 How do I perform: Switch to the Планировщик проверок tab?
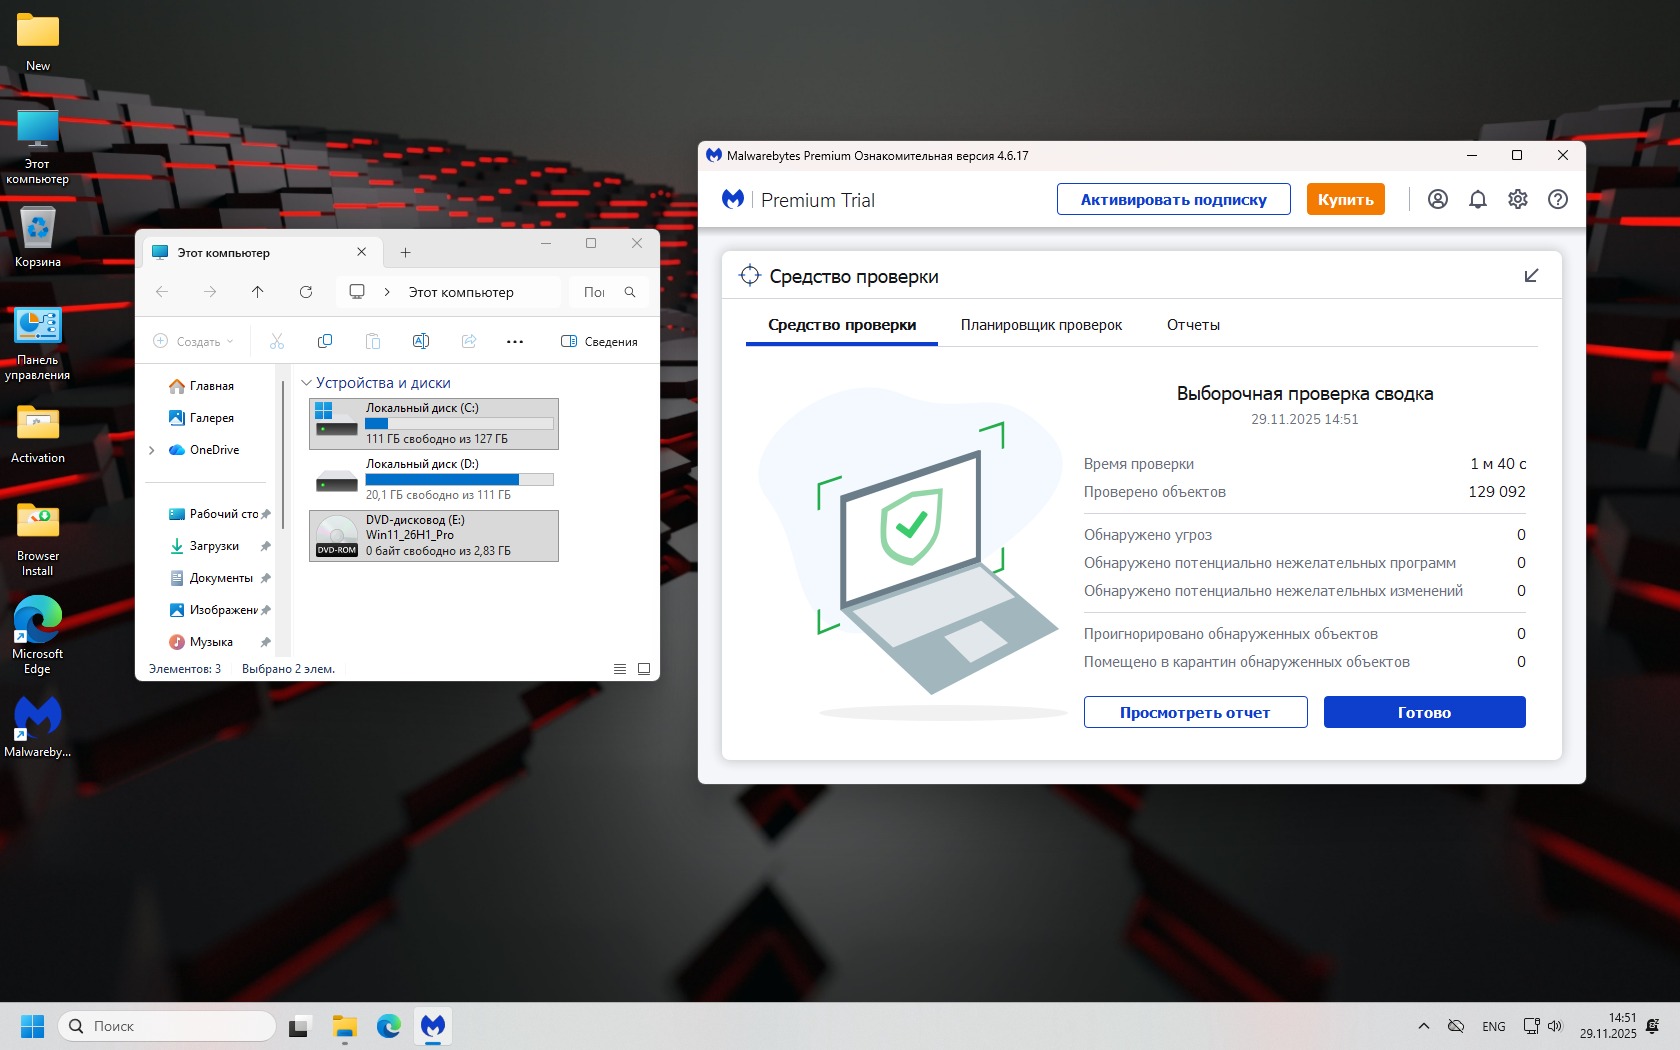[1041, 325]
